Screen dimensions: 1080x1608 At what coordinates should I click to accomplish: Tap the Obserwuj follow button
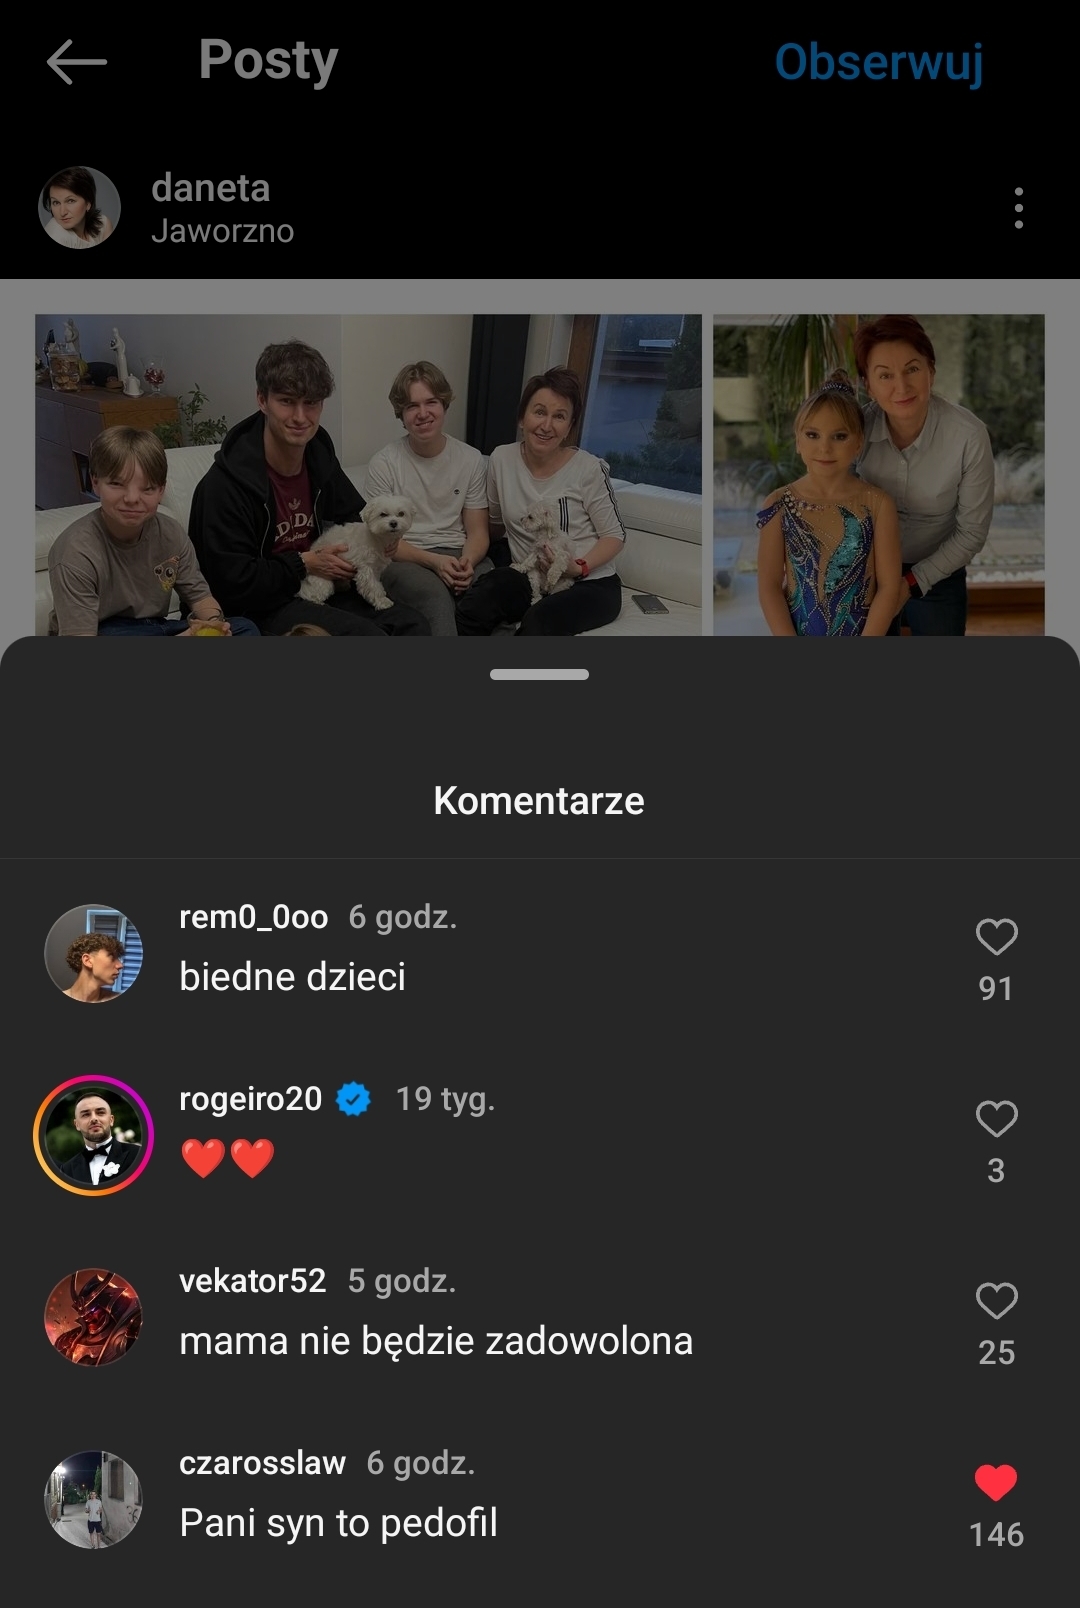(879, 62)
